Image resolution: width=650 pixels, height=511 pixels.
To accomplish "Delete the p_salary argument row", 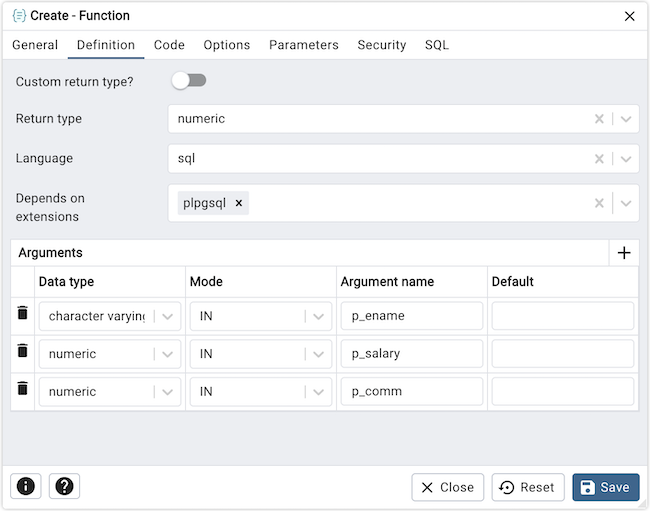I will [22, 352].
